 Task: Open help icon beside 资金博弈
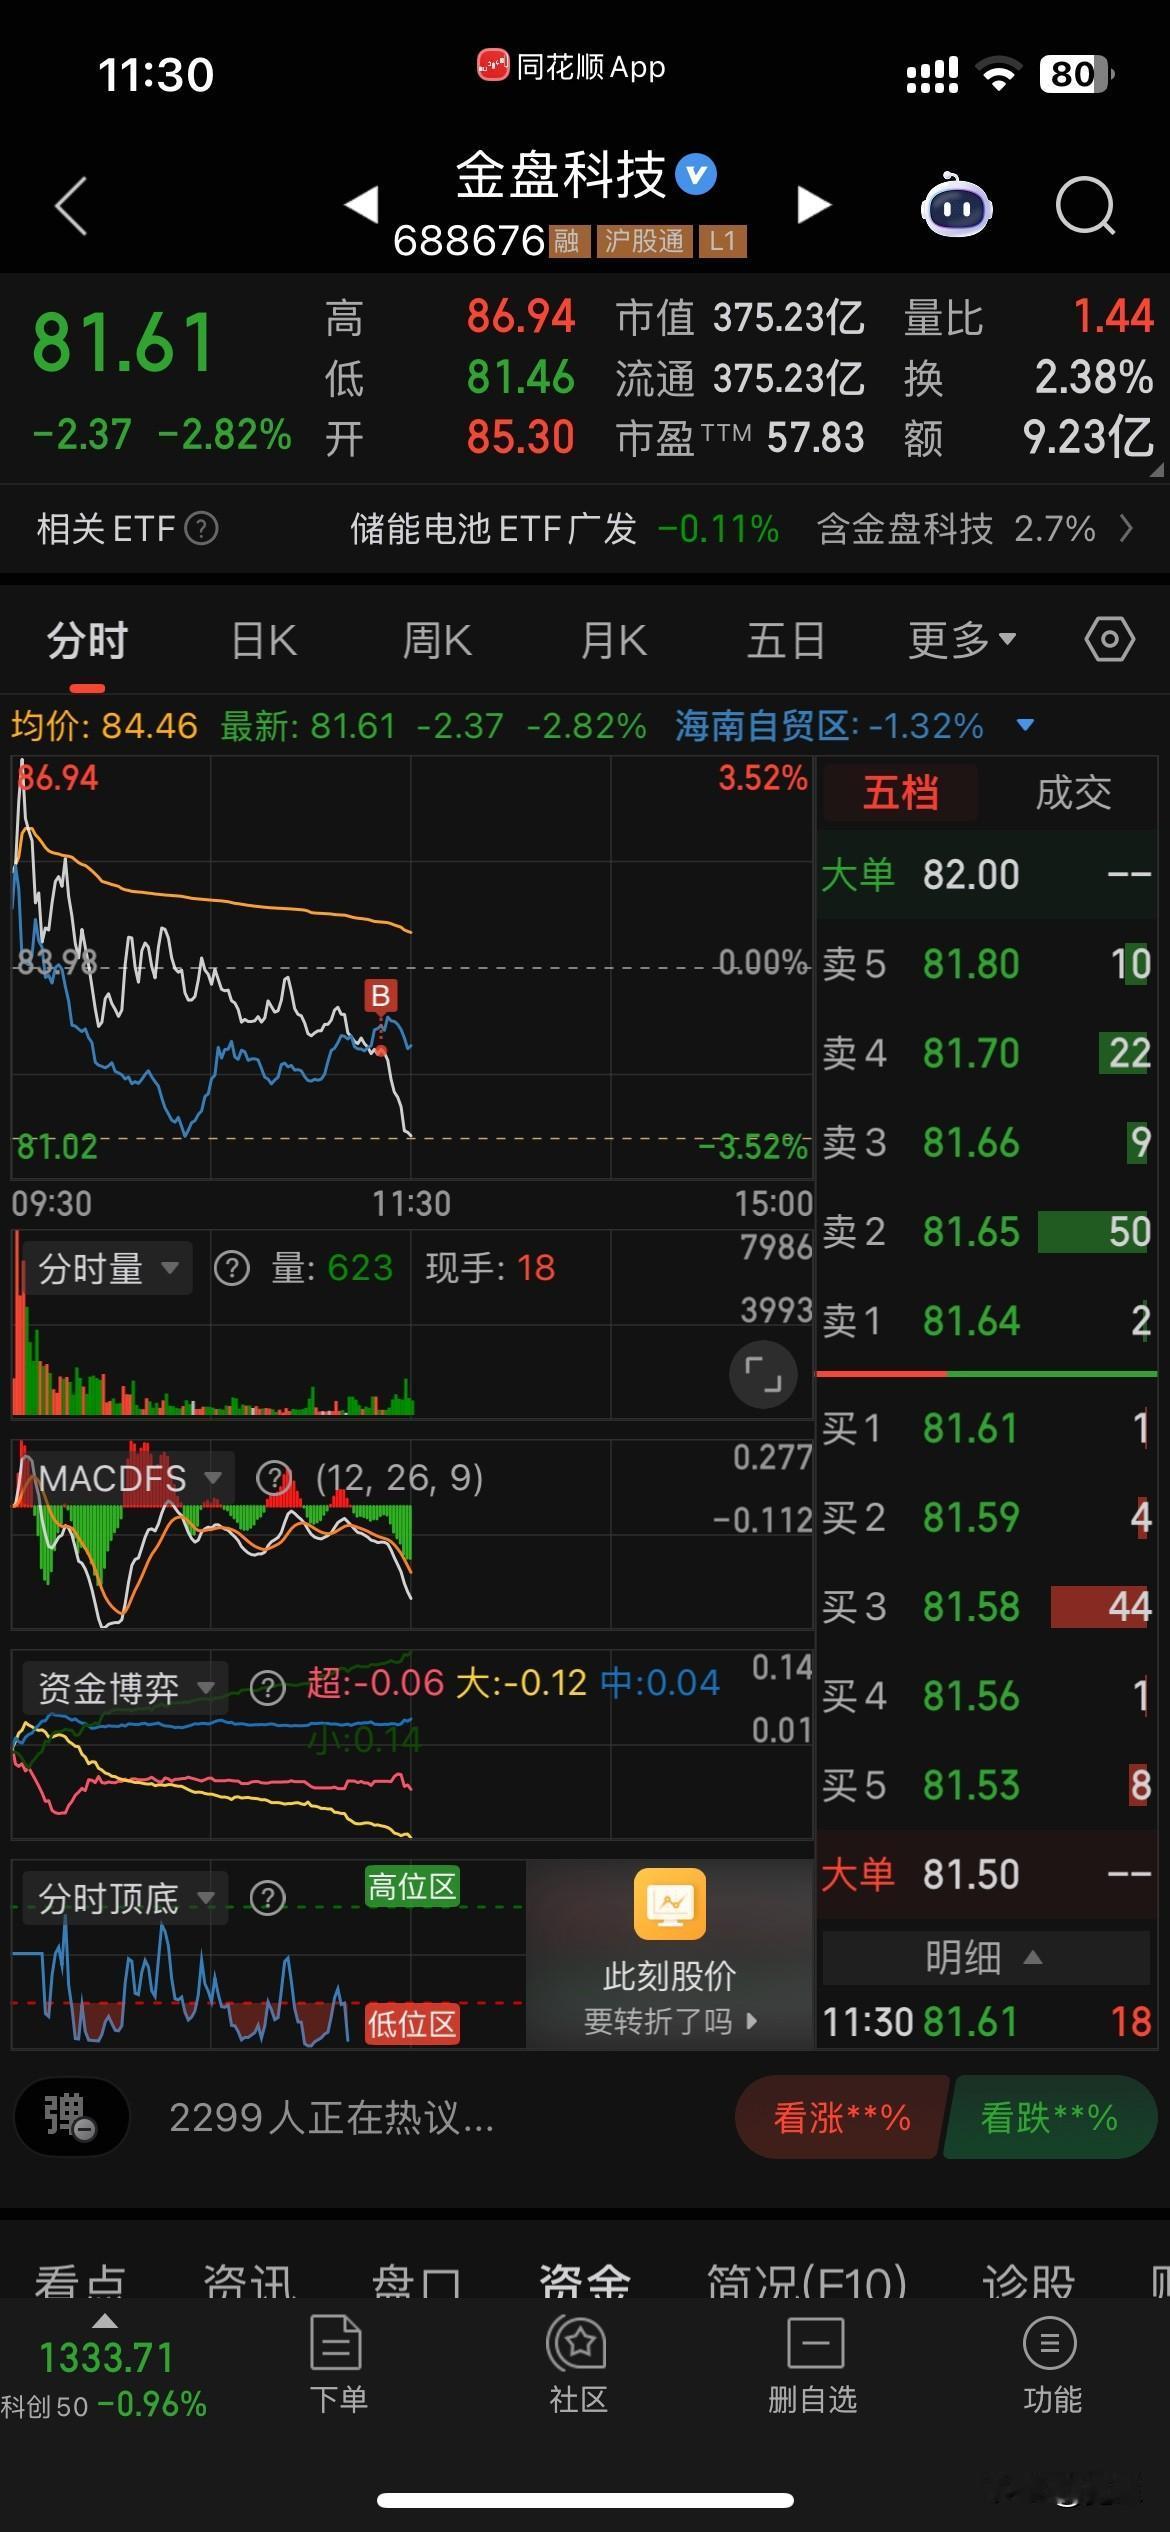(x=267, y=1689)
